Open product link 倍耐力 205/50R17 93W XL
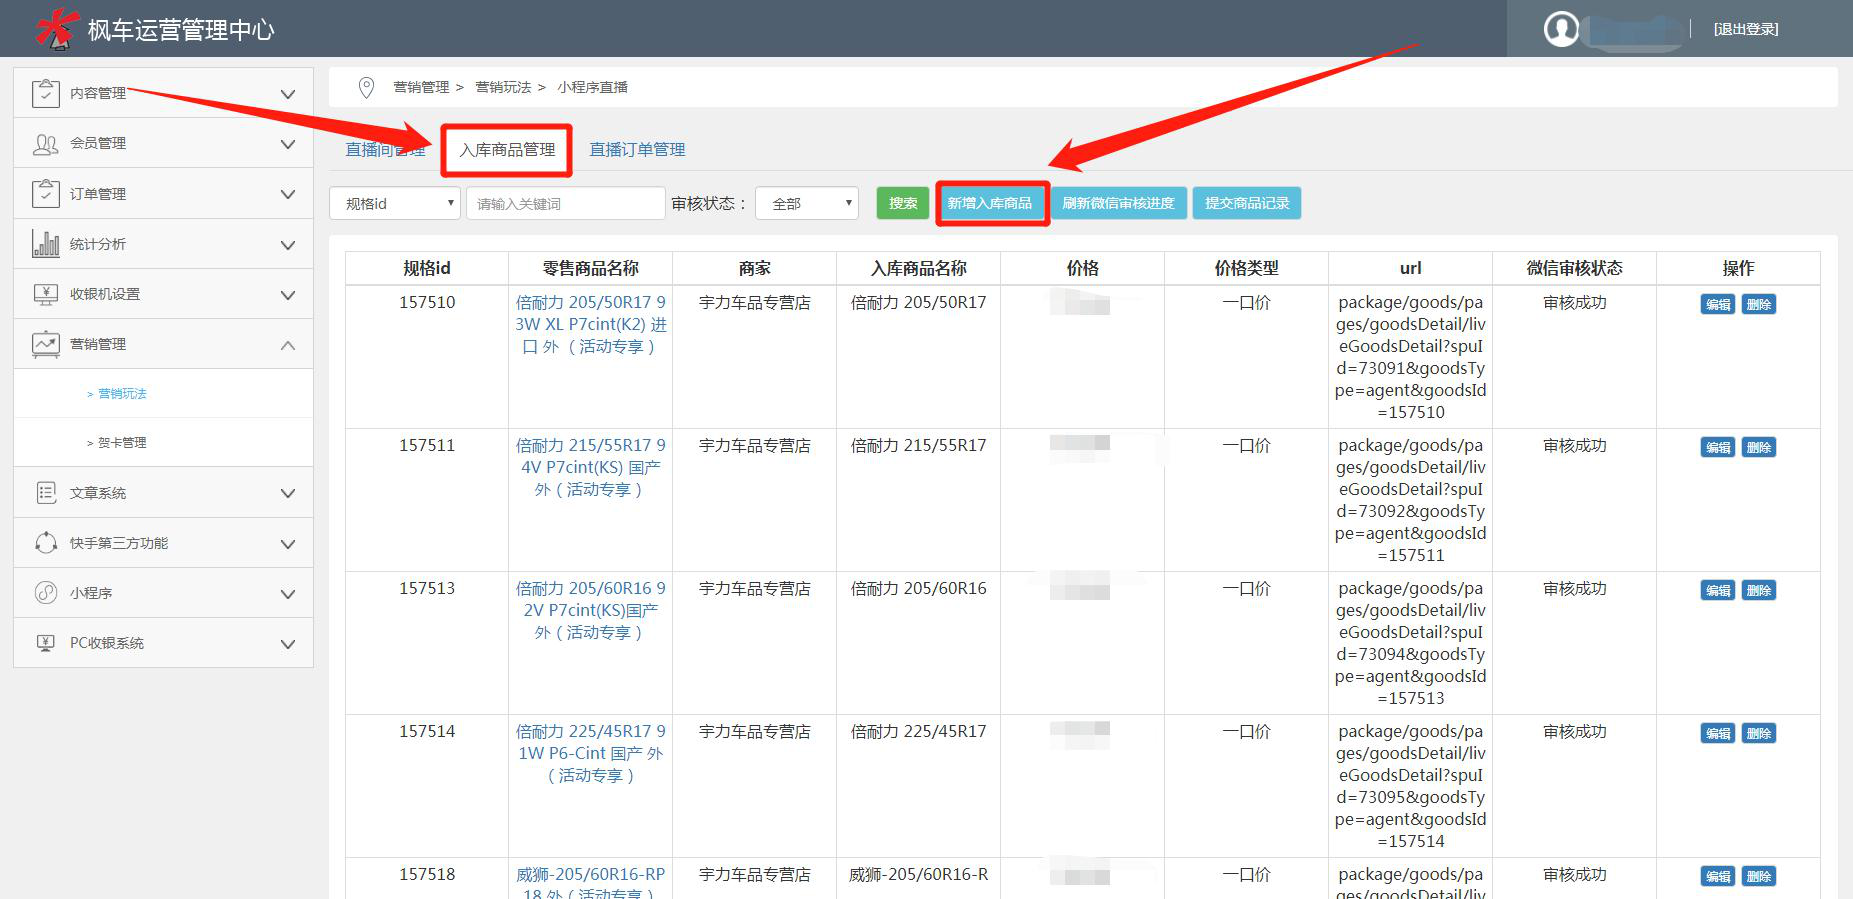Viewport: 1853px width, 899px height. (590, 324)
